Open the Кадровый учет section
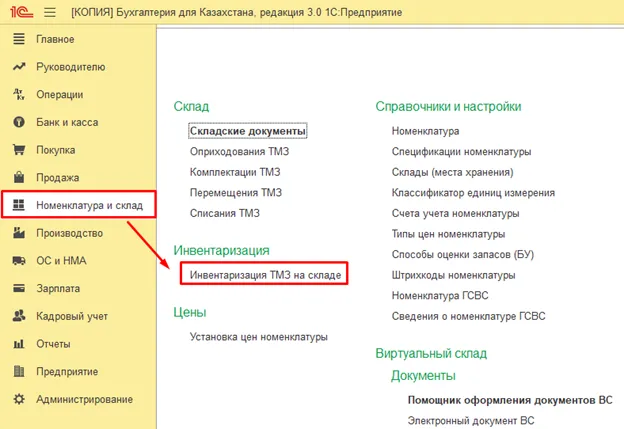The width and height of the screenshot is (624, 429). tap(72, 316)
